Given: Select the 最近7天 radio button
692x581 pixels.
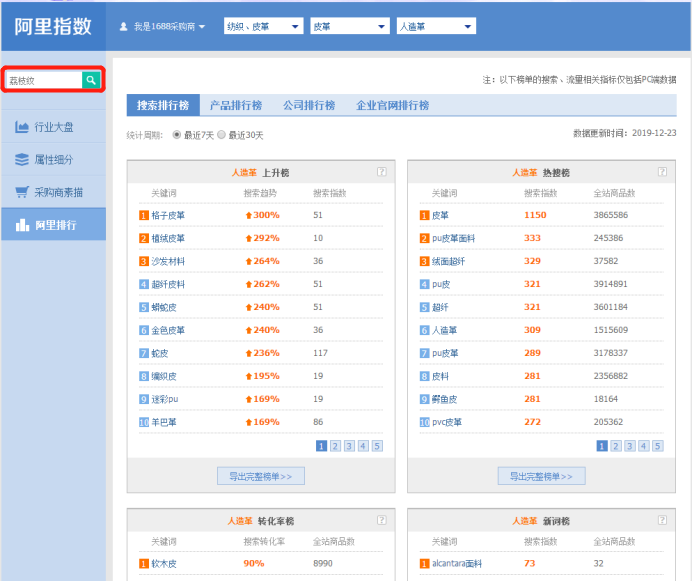Looking at the screenshot, I should 177,135.
